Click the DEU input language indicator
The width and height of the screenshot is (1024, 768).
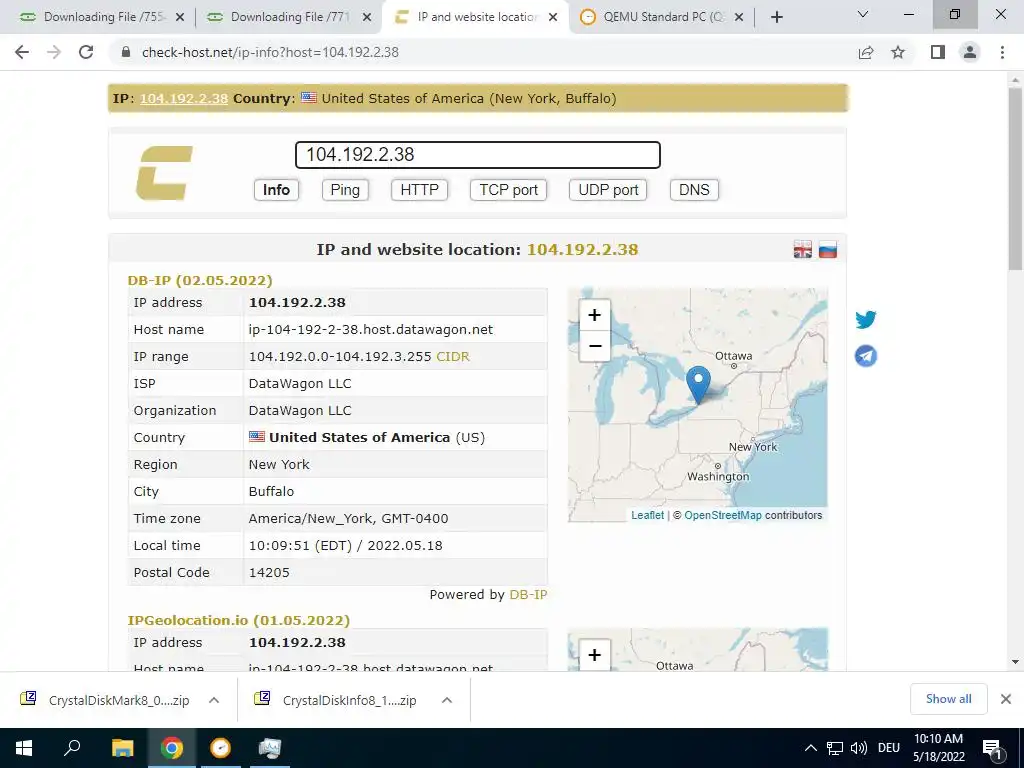coord(889,748)
